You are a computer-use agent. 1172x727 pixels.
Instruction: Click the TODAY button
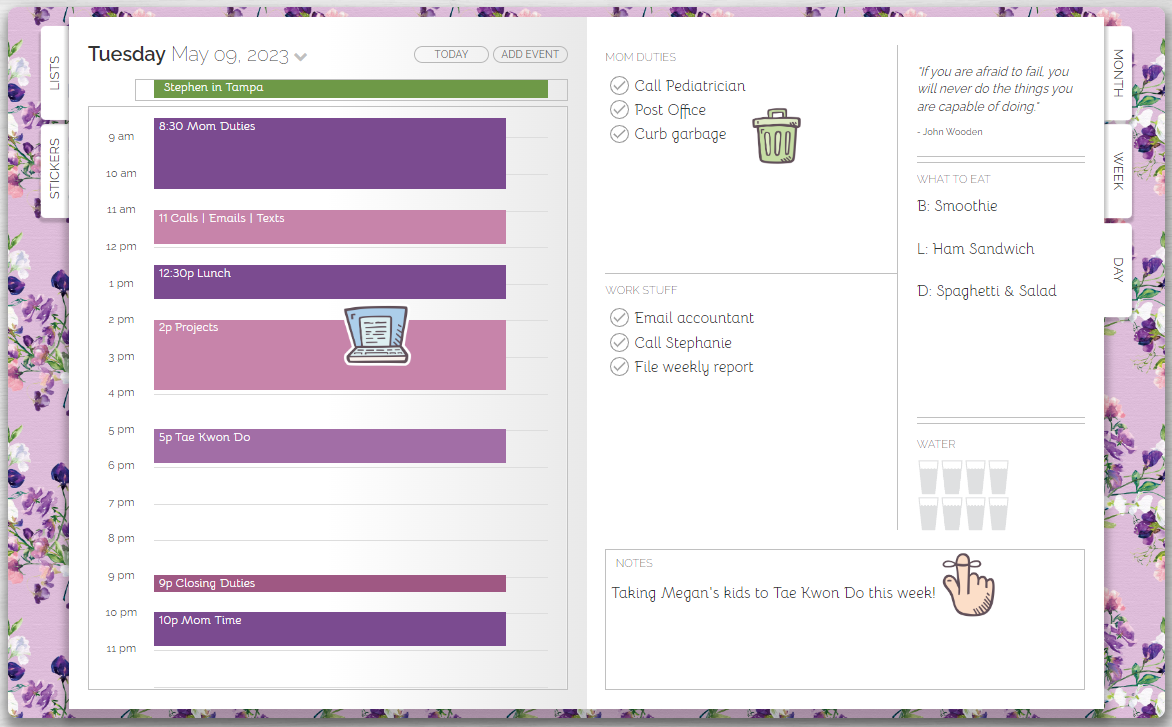[451, 54]
